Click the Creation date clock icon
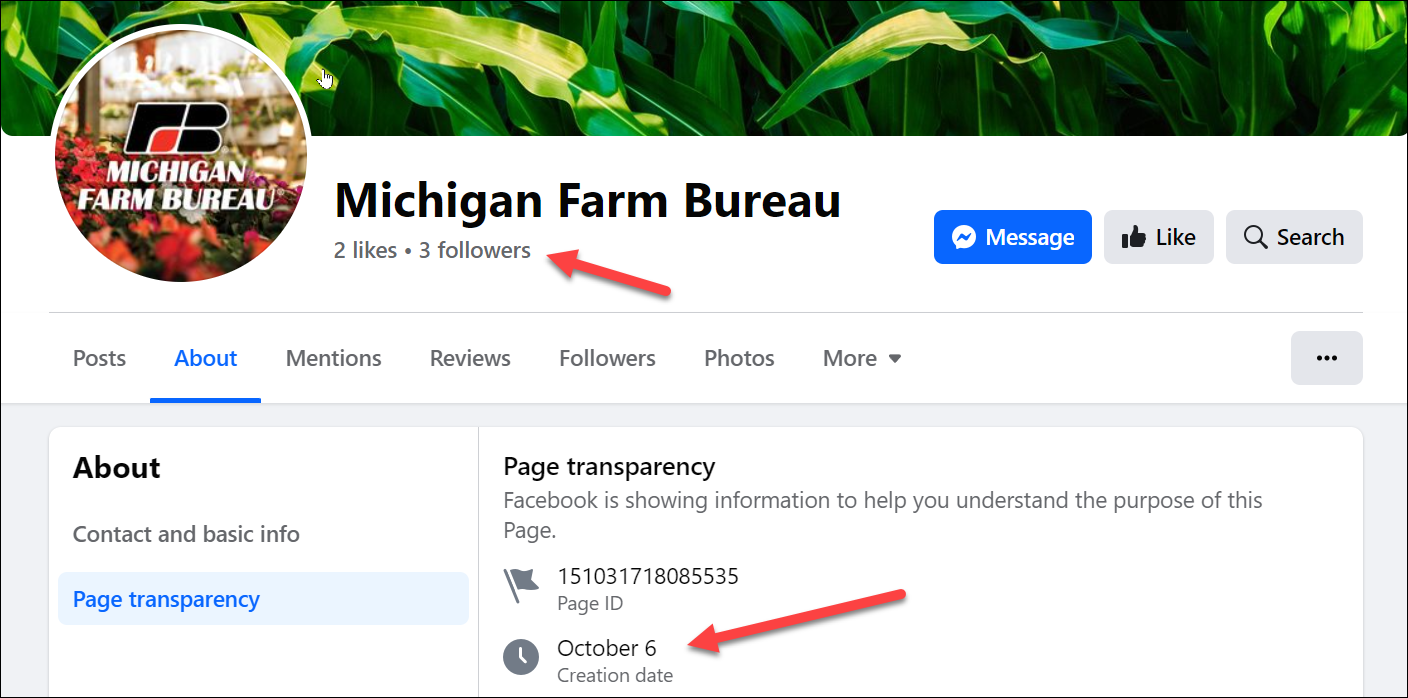Viewport: 1408px width, 698px height. click(520, 657)
